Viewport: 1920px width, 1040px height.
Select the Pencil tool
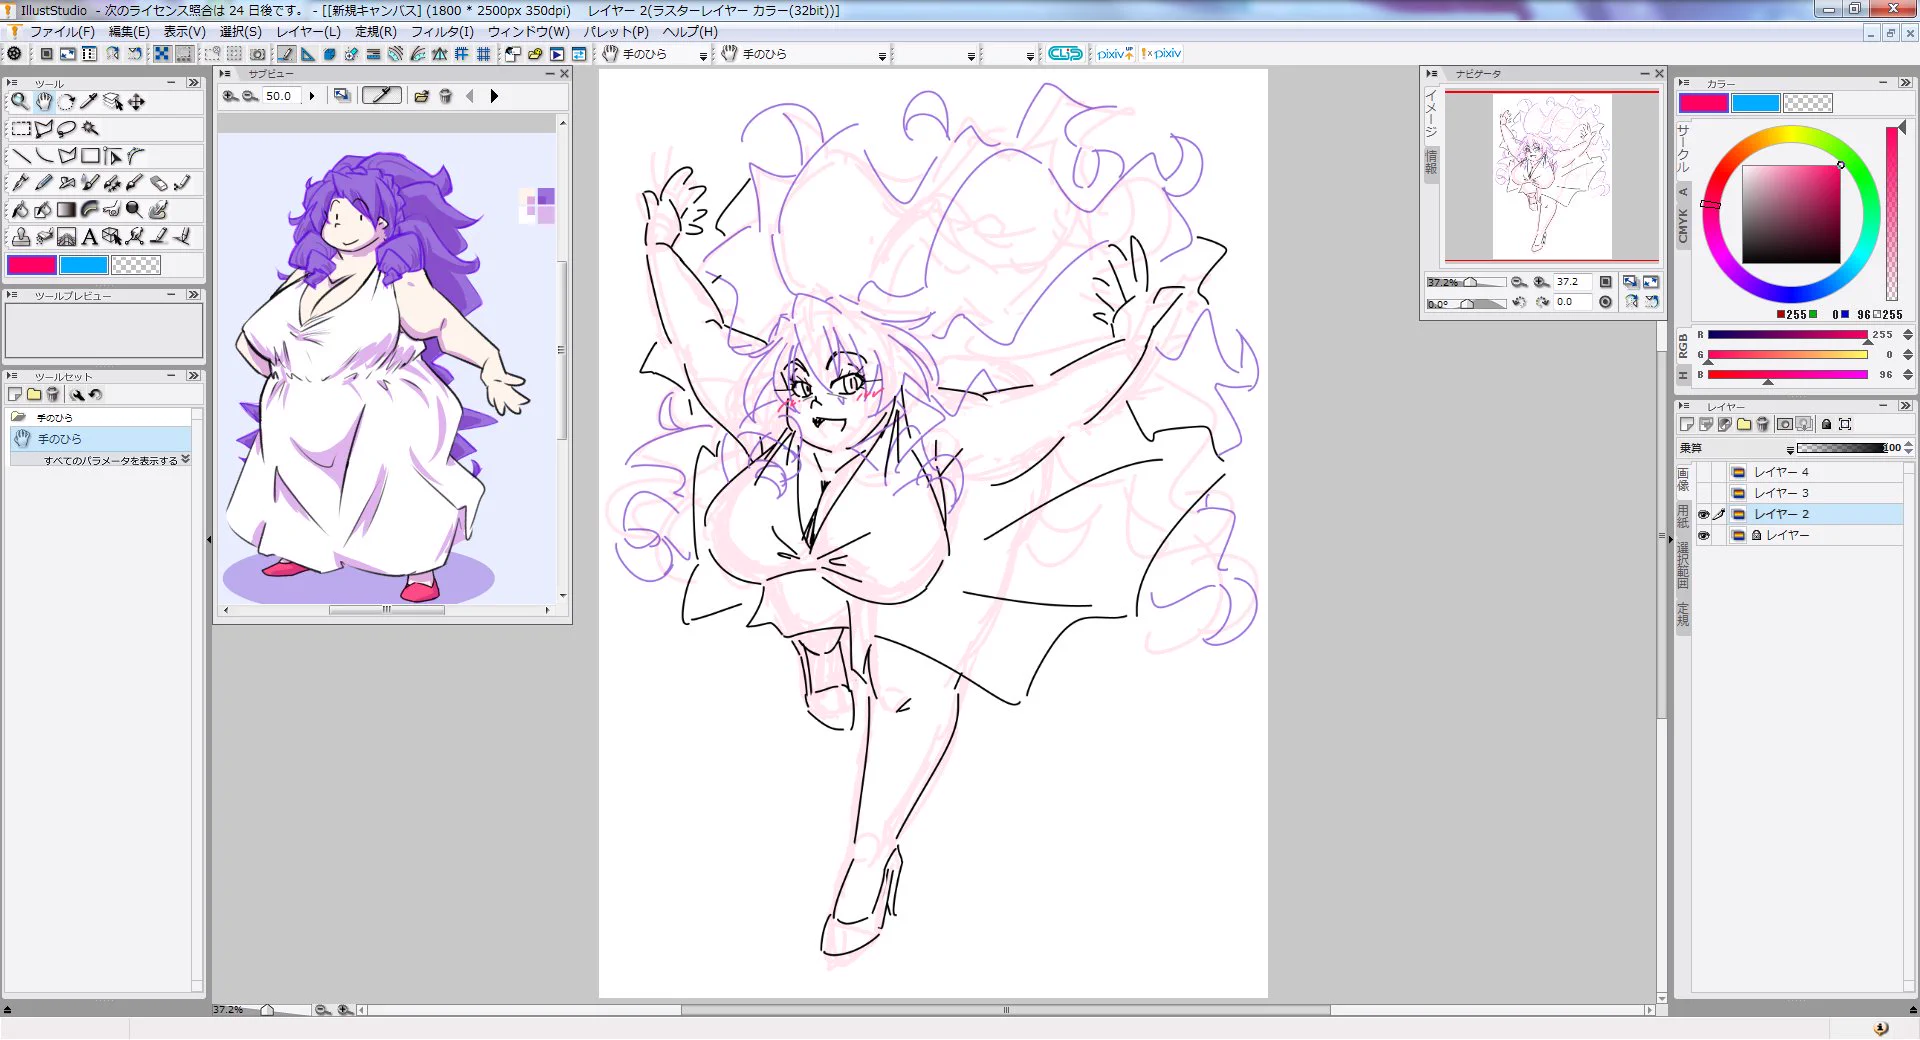[43, 183]
